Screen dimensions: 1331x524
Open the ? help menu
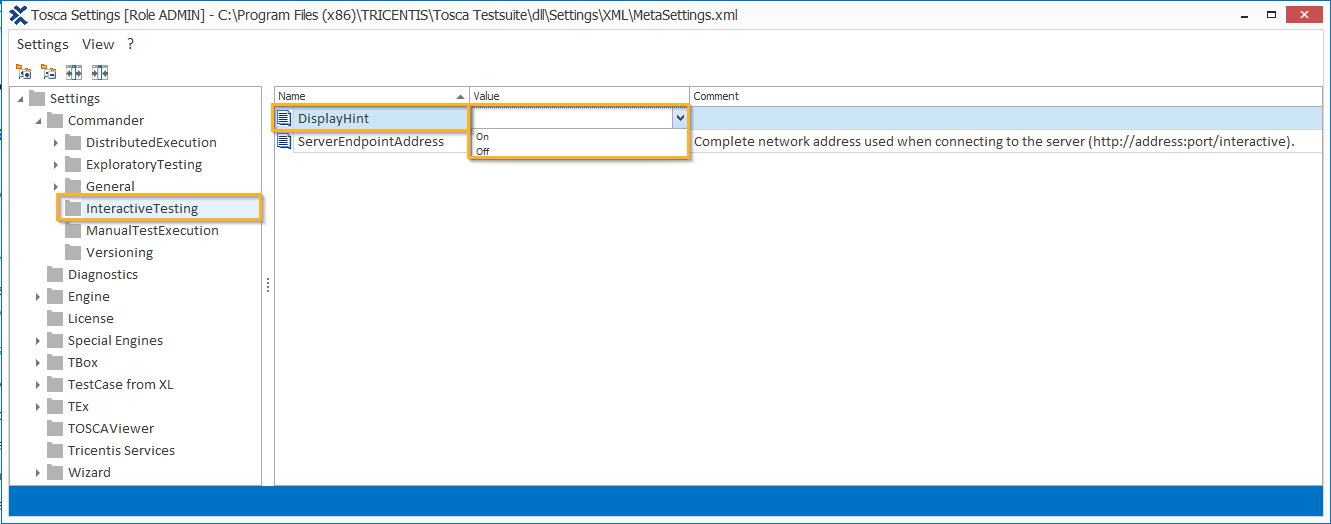click(130, 44)
